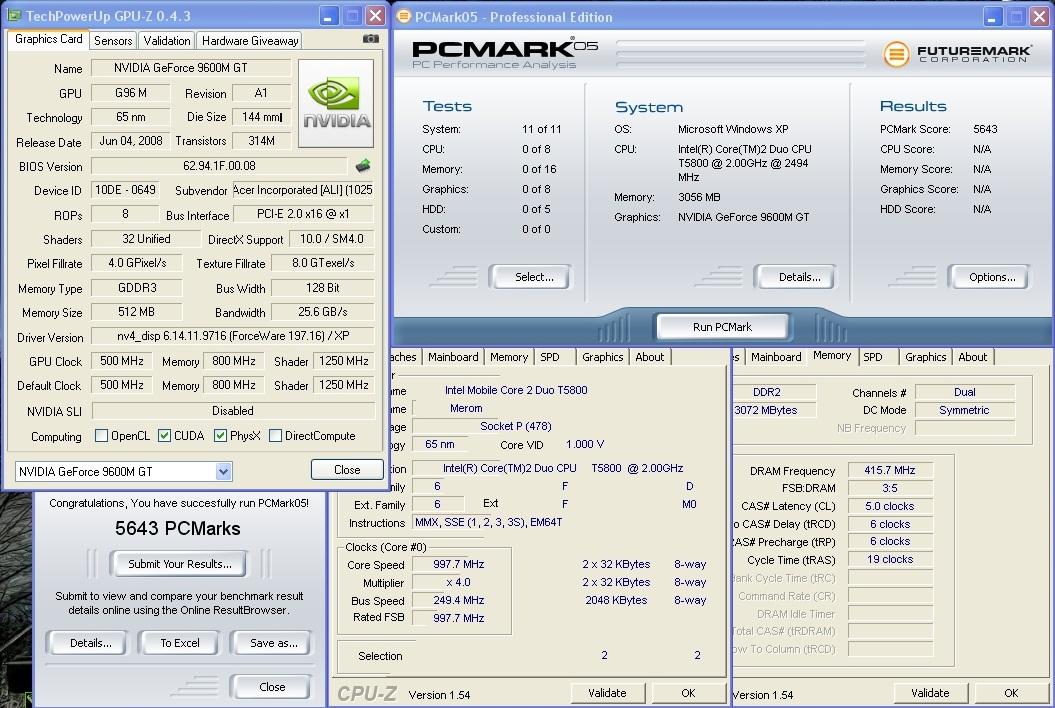The width and height of the screenshot is (1055, 708).
Task: Click the Channels # Dual value
Action: [x=964, y=392]
